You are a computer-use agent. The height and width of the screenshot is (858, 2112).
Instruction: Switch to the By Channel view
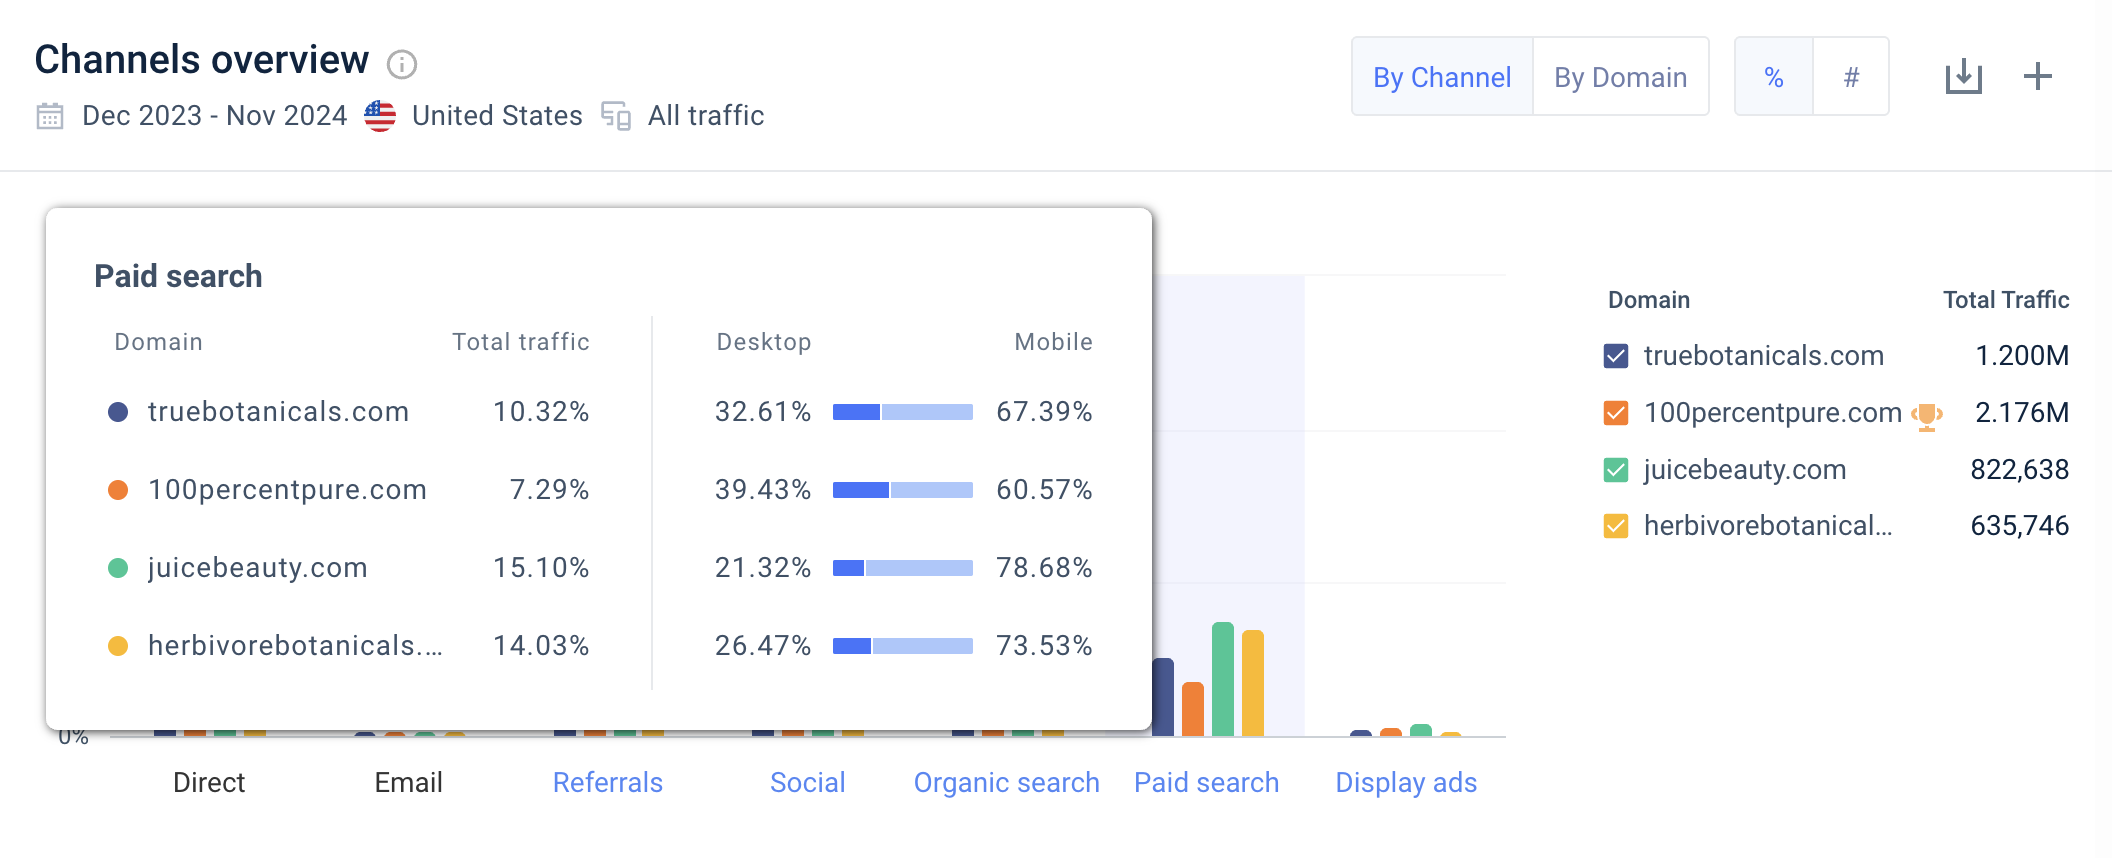point(1441,77)
